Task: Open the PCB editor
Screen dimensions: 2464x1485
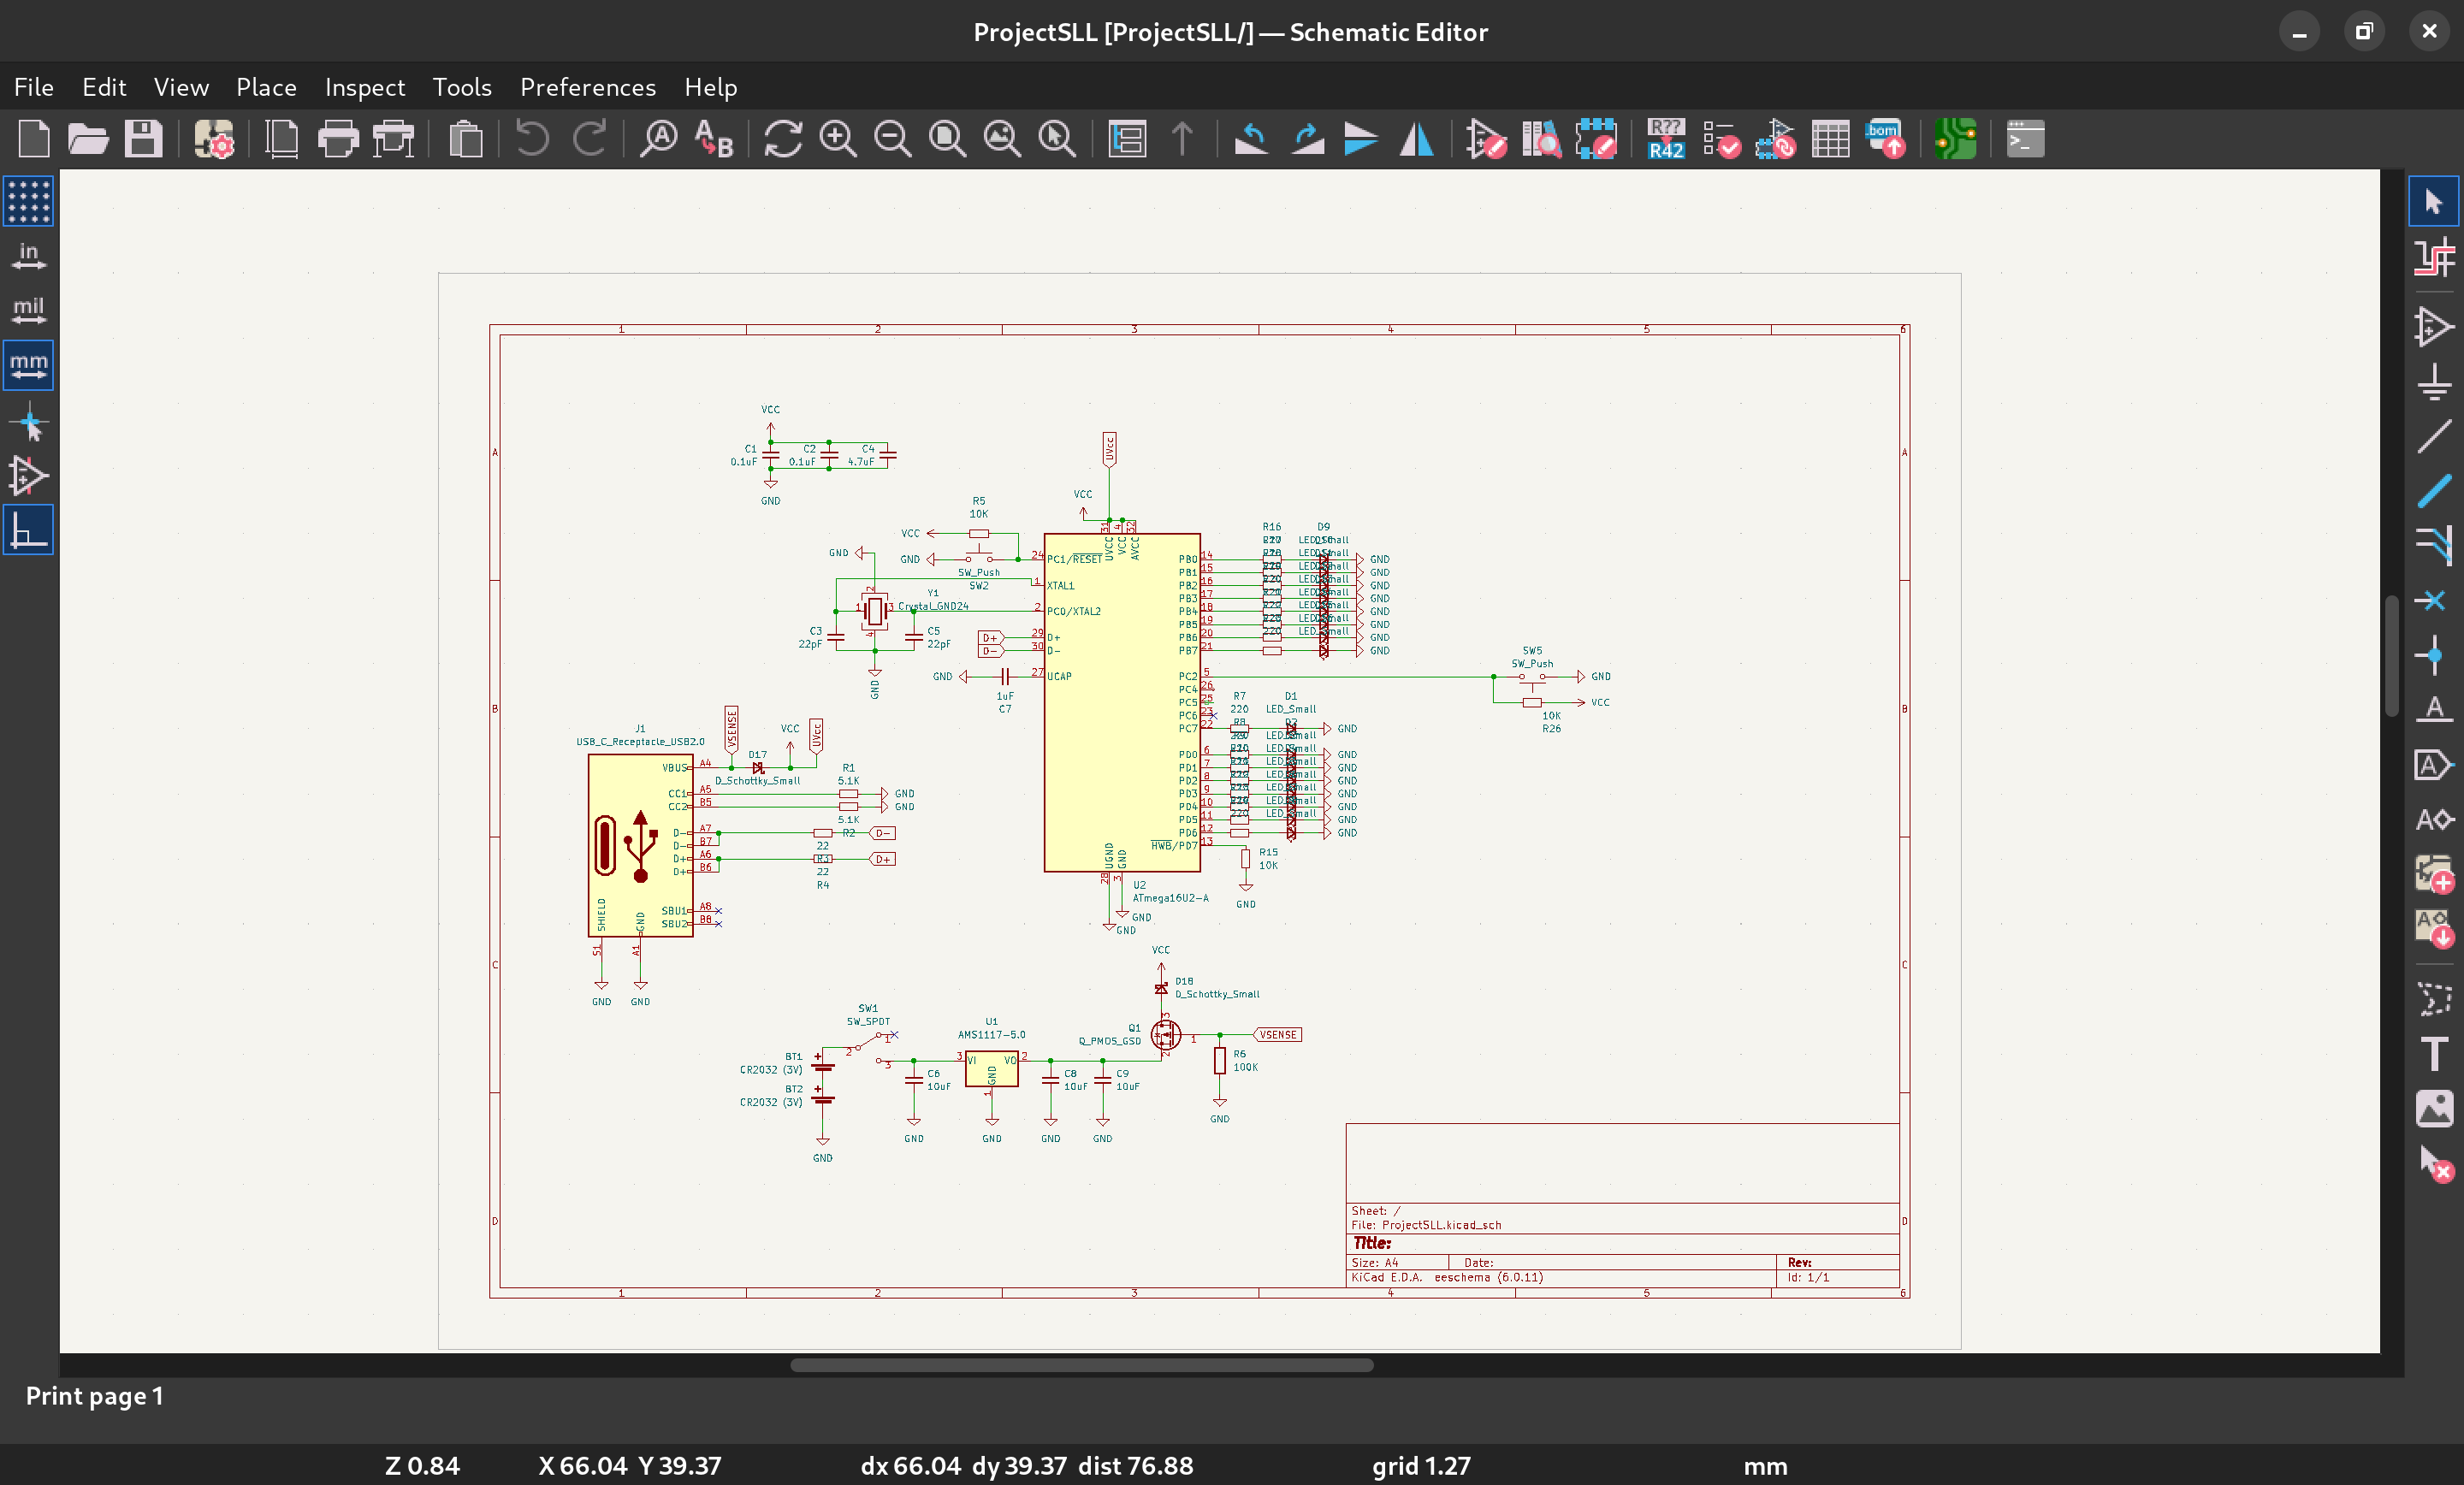Action: [x=1955, y=138]
